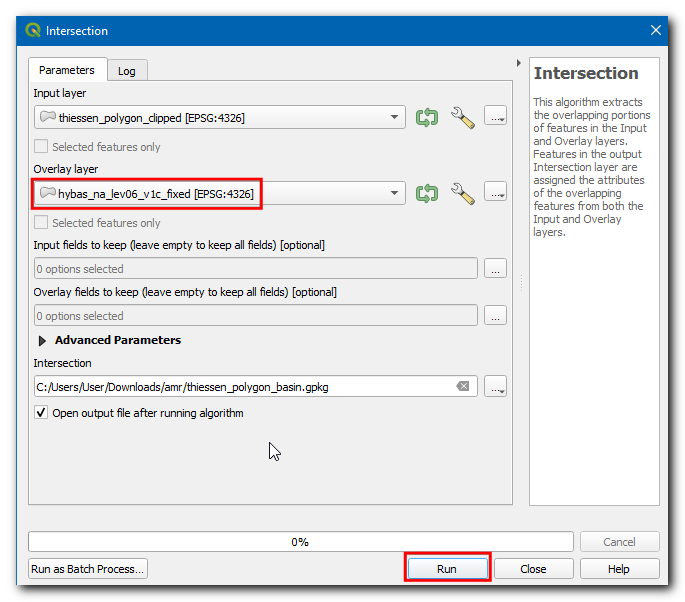Collapse the help panel with arrow
The image size is (685, 602).
[x=518, y=63]
